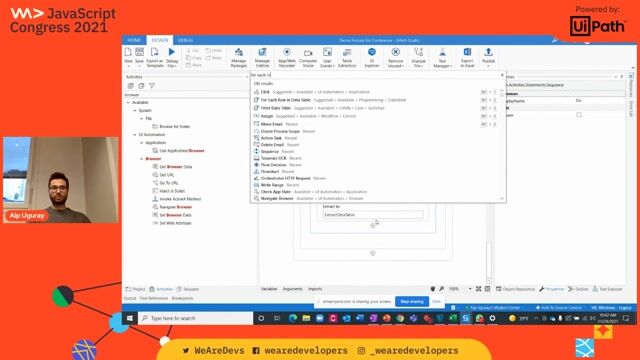
Task: Open the Project panel tab
Action: click(x=136, y=289)
